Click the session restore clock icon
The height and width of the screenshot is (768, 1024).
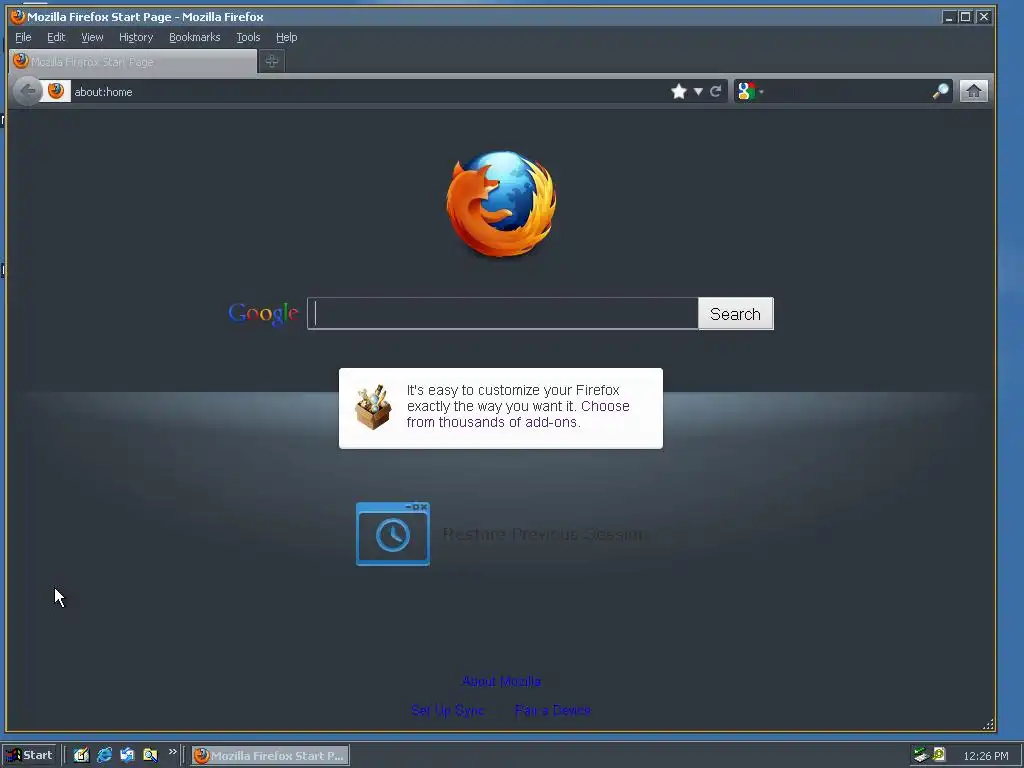pos(392,534)
